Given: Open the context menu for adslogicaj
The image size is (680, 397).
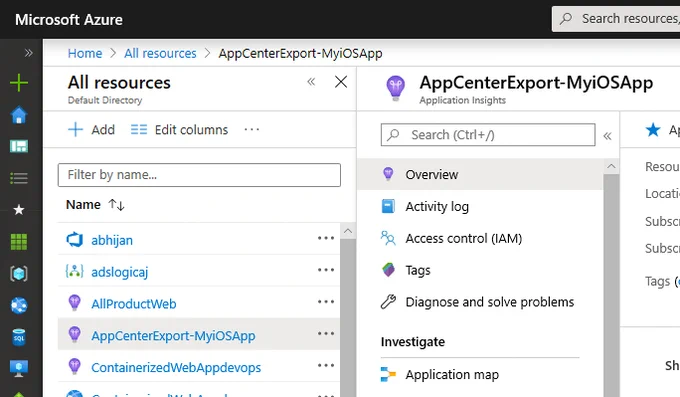Looking at the screenshot, I should click(326, 270).
